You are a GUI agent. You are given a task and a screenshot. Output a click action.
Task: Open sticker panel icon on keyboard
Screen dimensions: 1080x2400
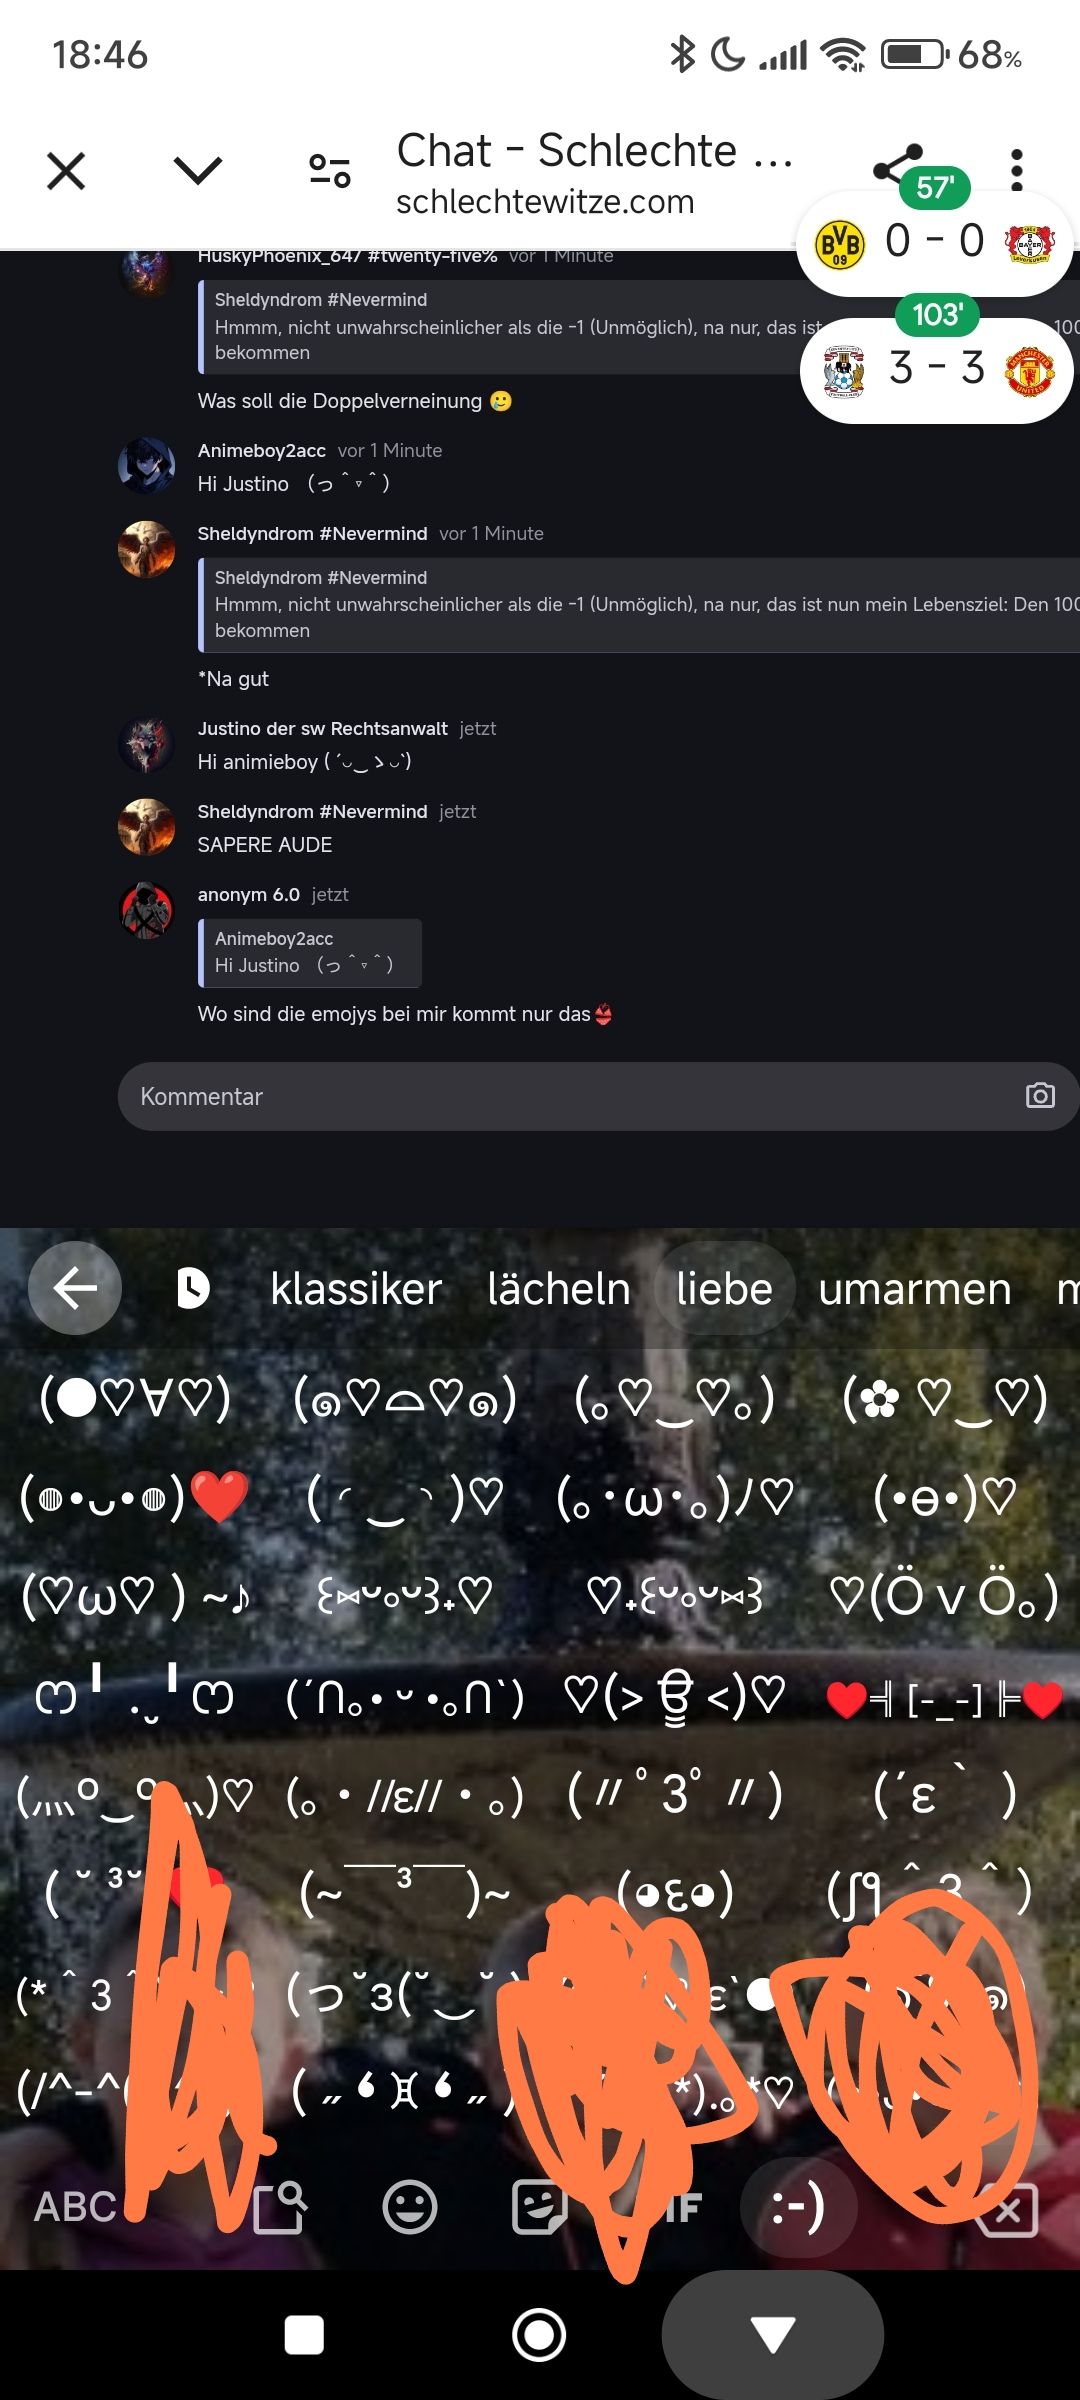pyautogui.click(x=539, y=2207)
